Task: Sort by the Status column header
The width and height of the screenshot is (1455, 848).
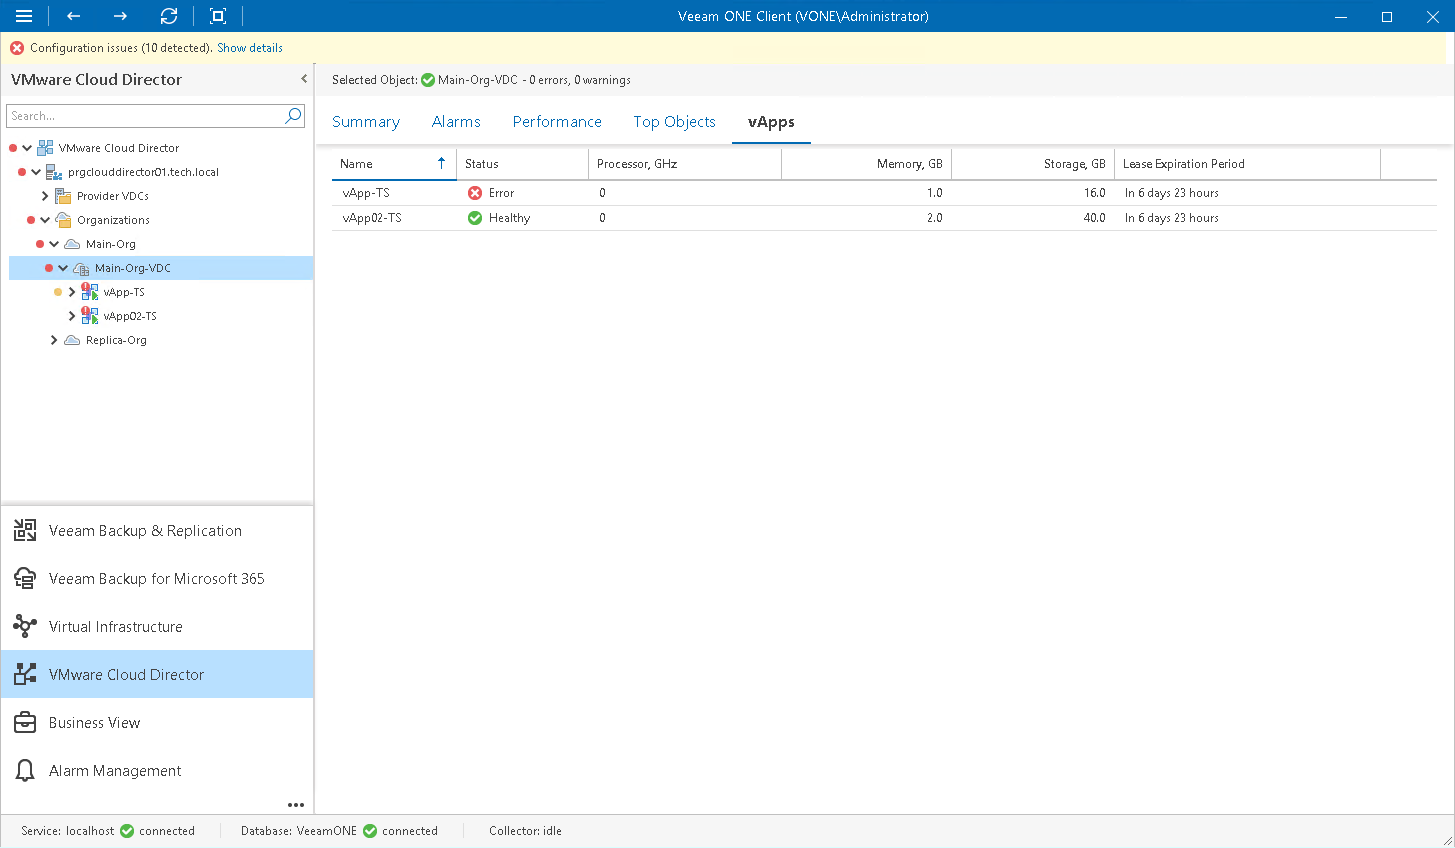Action: 522,164
